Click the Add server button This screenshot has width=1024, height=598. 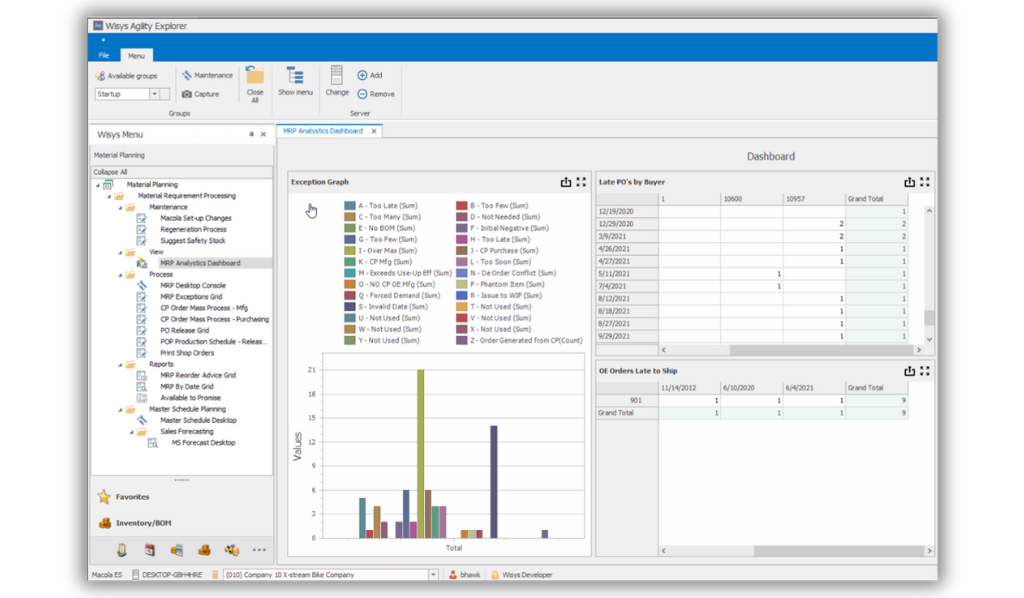369,75
